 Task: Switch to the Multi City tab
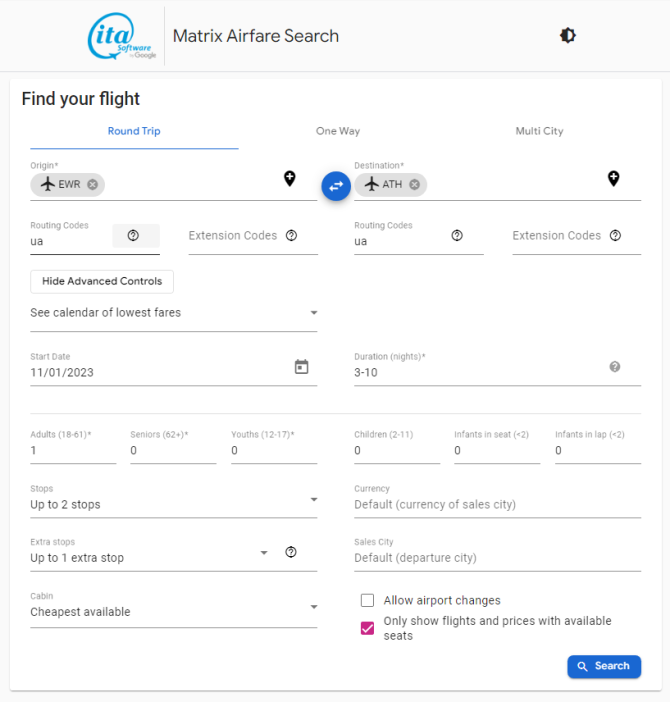[539, 131]
